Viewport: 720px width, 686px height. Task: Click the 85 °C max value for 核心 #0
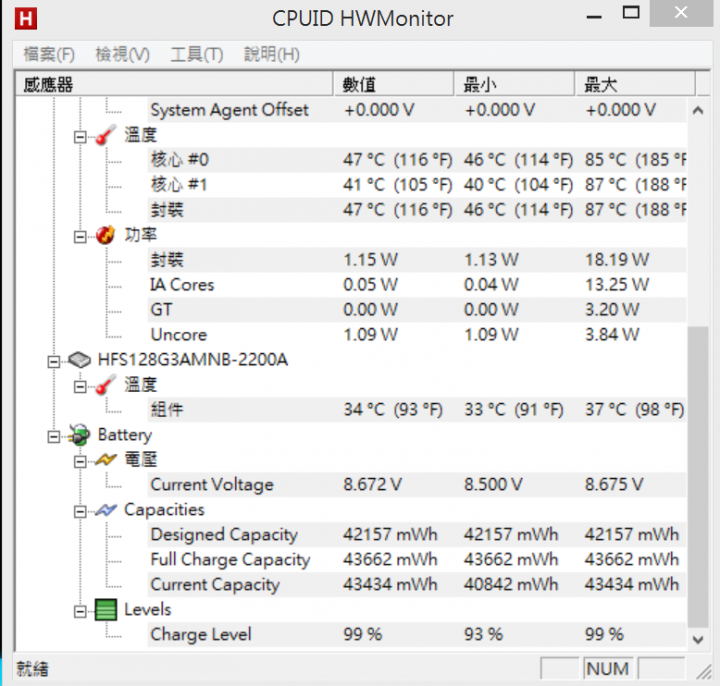click(636, 160)
